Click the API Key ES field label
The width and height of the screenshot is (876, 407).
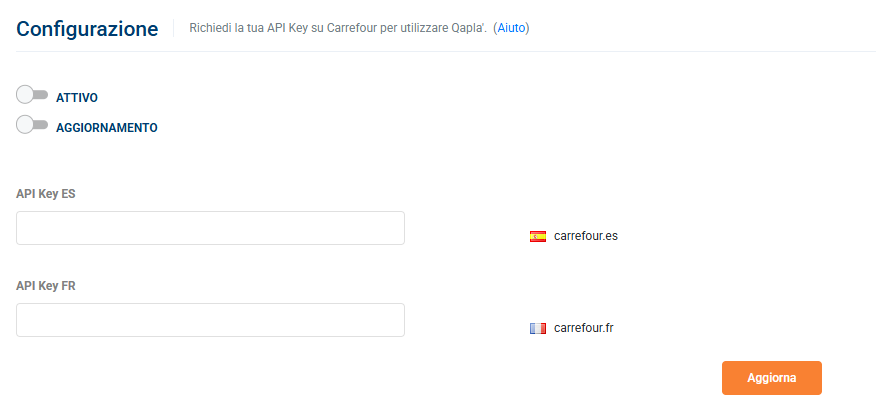tap(46, 194)
